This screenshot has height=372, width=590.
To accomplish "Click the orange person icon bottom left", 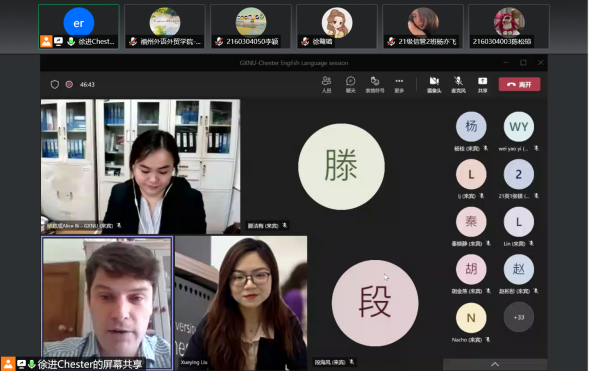I will [x=8, y=364].
